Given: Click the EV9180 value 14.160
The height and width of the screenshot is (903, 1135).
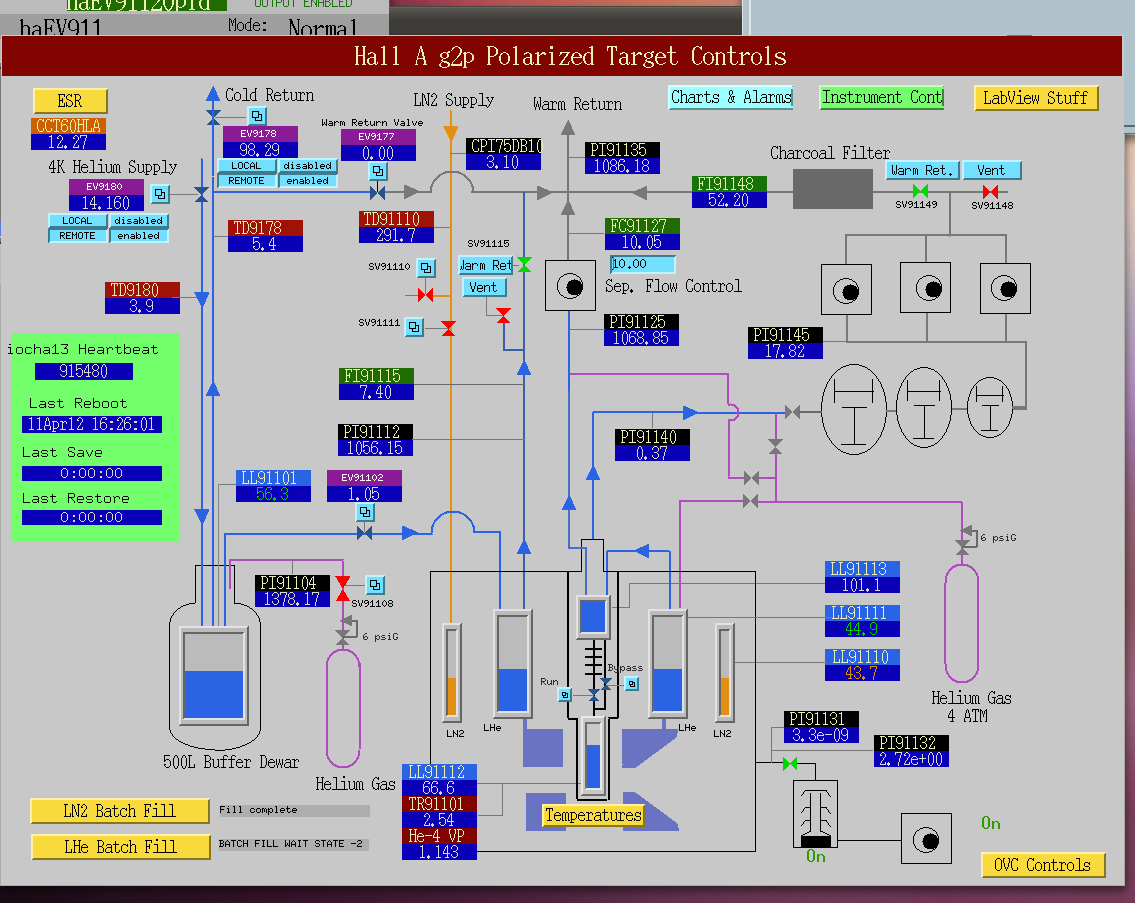Looking at the screenshot, I should click(106, 203).
